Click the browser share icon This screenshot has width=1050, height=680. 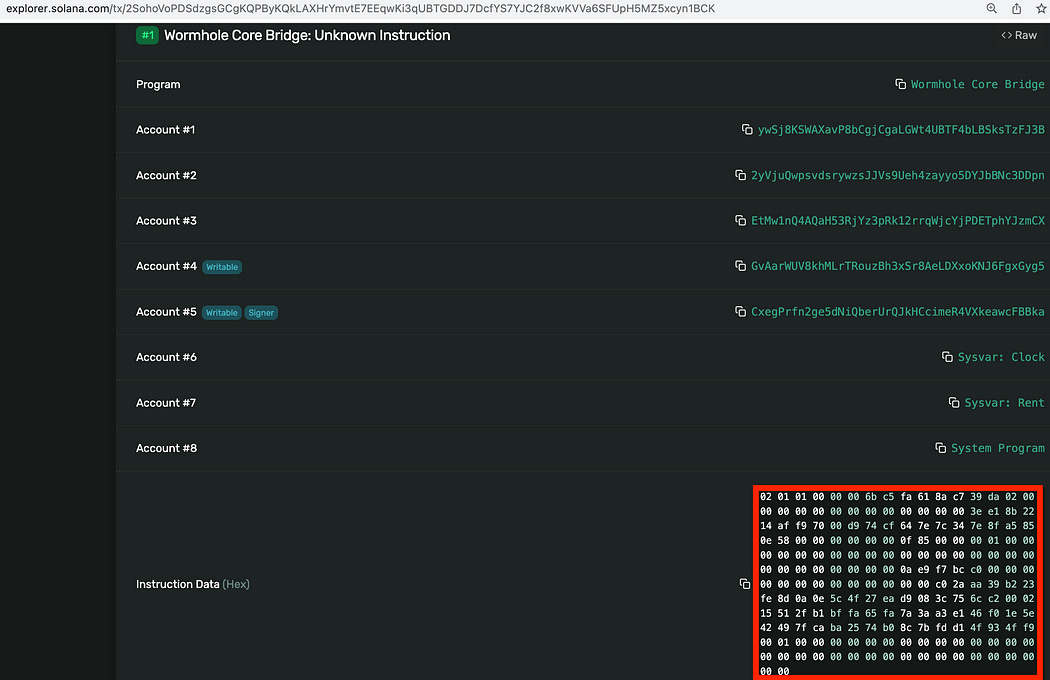tap(1017, 9)
